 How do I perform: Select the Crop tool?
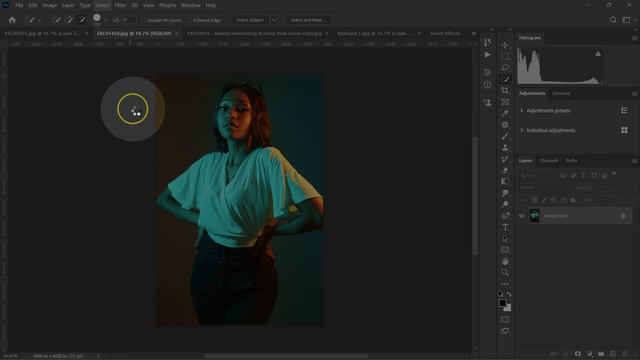click(x=505, y=90)
